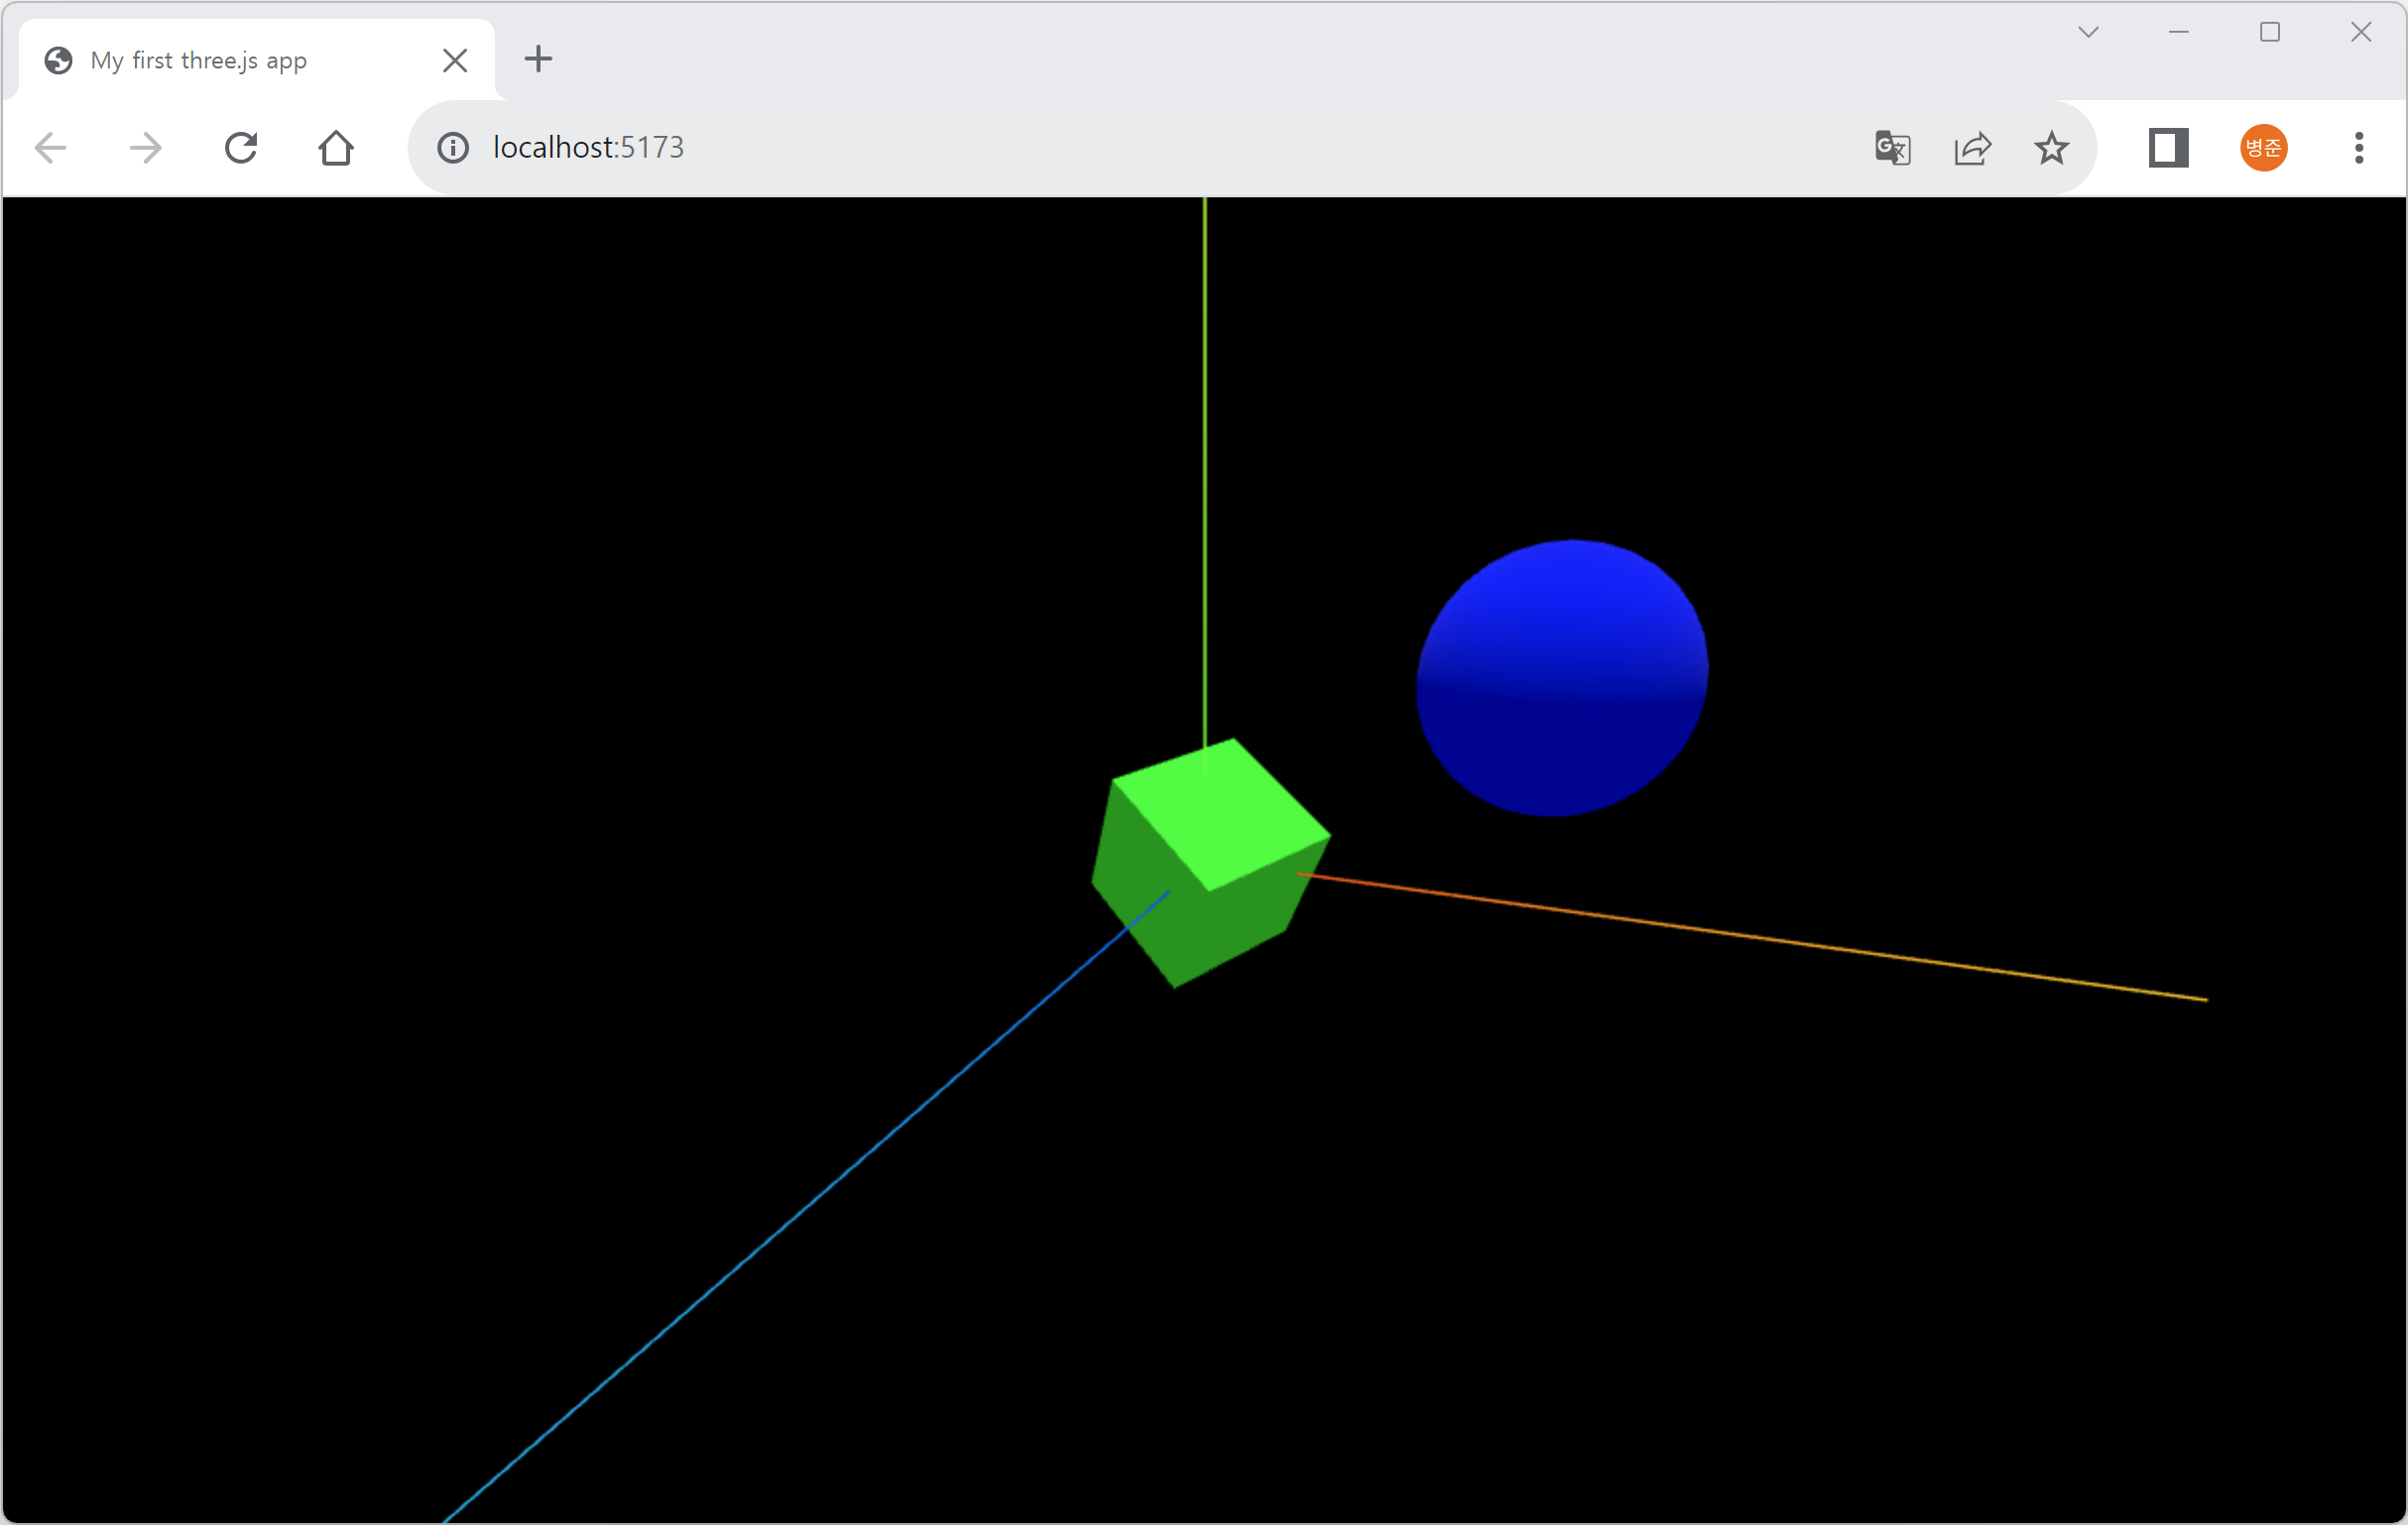The width and height of the screenshot is (2408, 1525).
Task: Open the orange profile avatar
Action: [x=2263, y=148]
